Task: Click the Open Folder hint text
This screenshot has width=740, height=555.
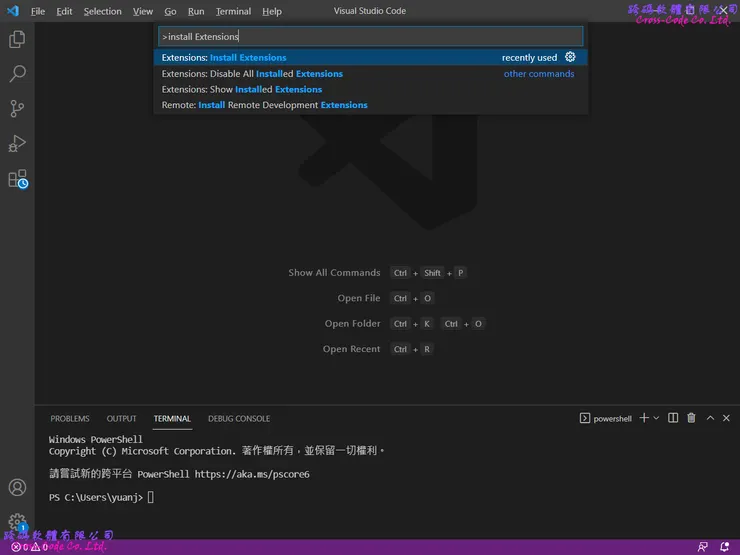Action: [352, 324]
